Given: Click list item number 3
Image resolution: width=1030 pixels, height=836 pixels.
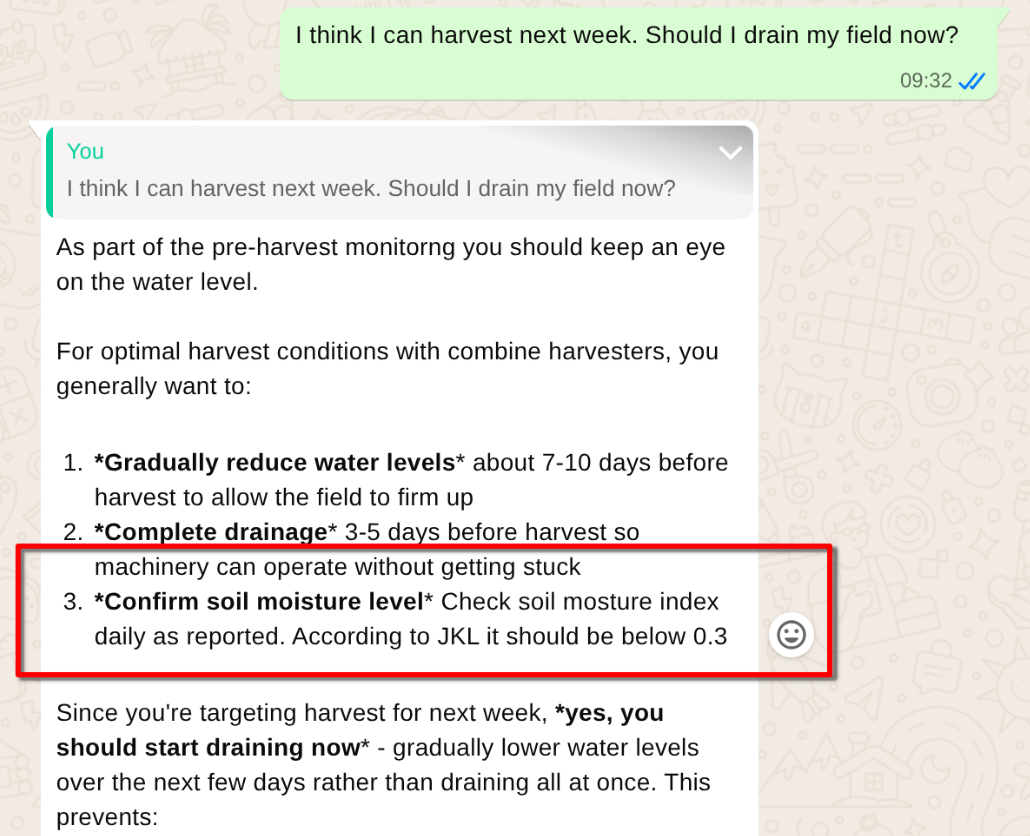Looking at the screenshot, I should [x=68, y=601].
